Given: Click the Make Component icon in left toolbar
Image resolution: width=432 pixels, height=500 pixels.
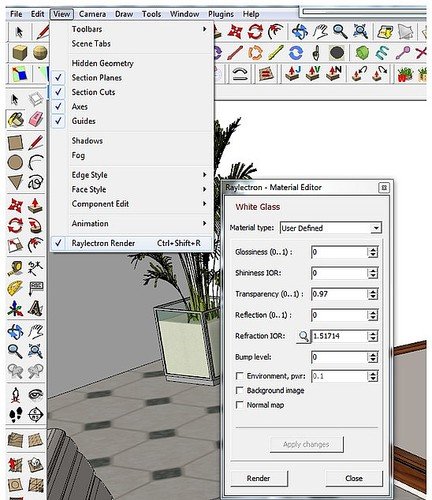Looking at the screenshot, I should [x=35, y=99].
